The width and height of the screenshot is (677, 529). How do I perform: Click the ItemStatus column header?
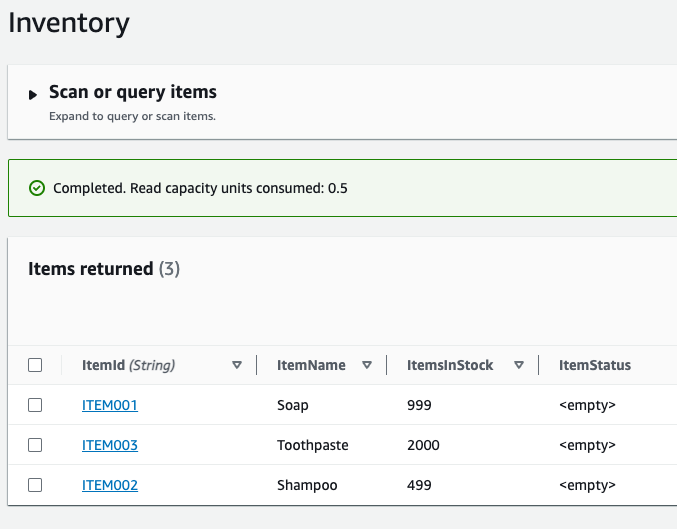click(595, 365)
